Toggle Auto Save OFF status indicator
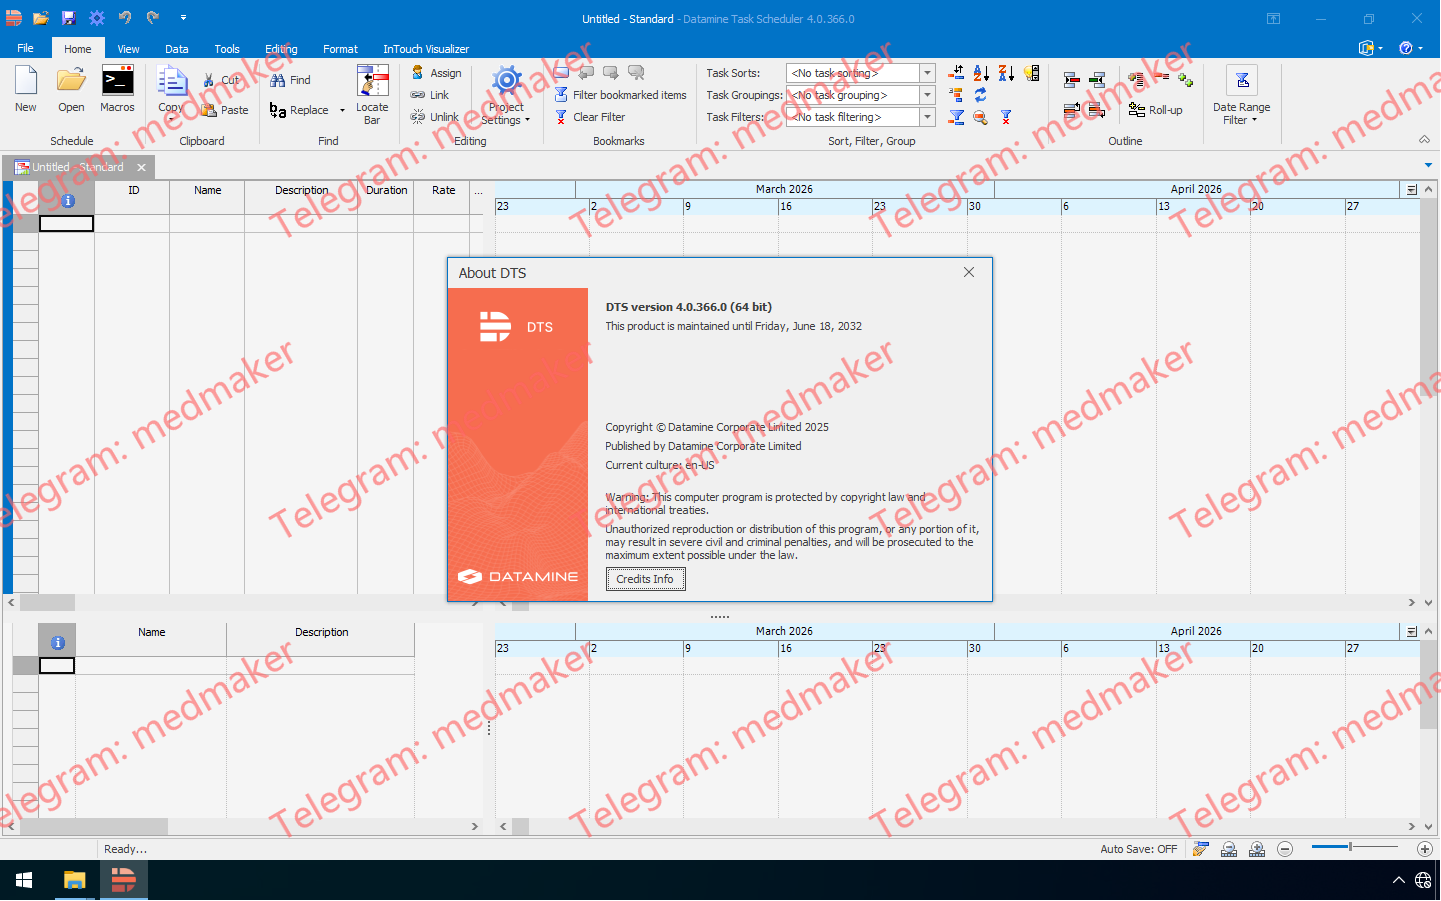This screenshot has width=1441, height=901. tap(1138, 849)
